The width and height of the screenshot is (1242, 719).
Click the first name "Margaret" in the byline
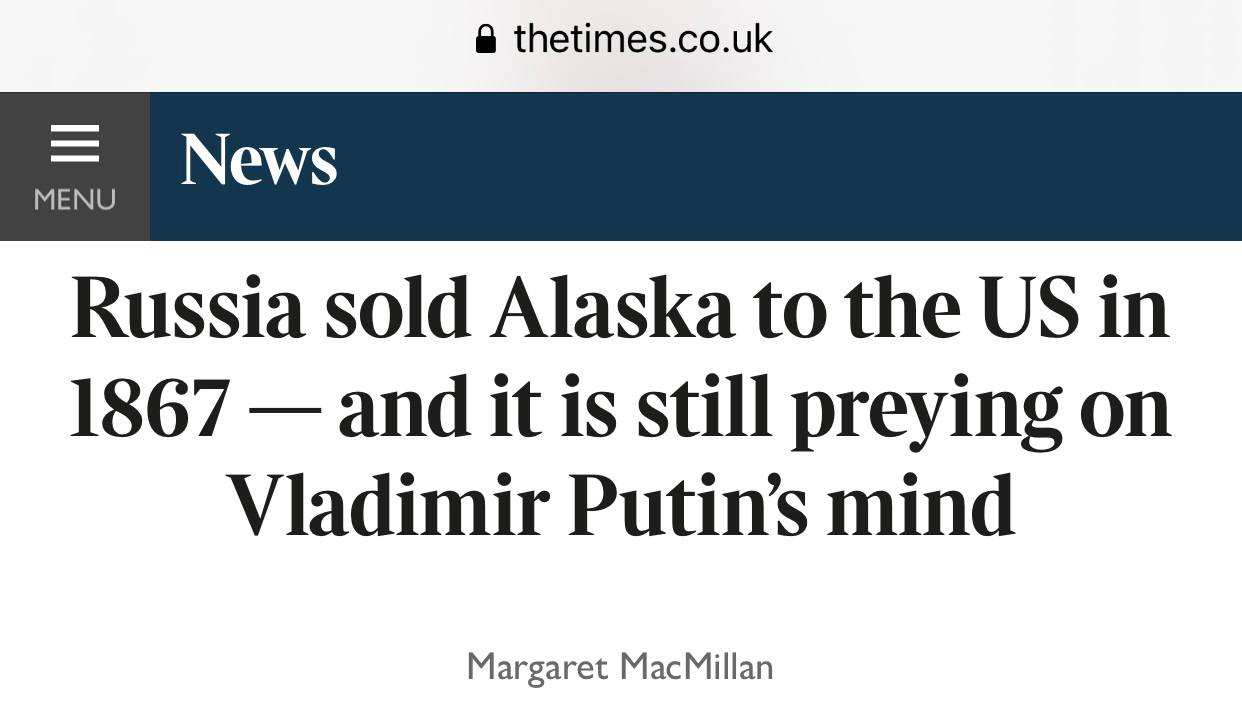537,666
